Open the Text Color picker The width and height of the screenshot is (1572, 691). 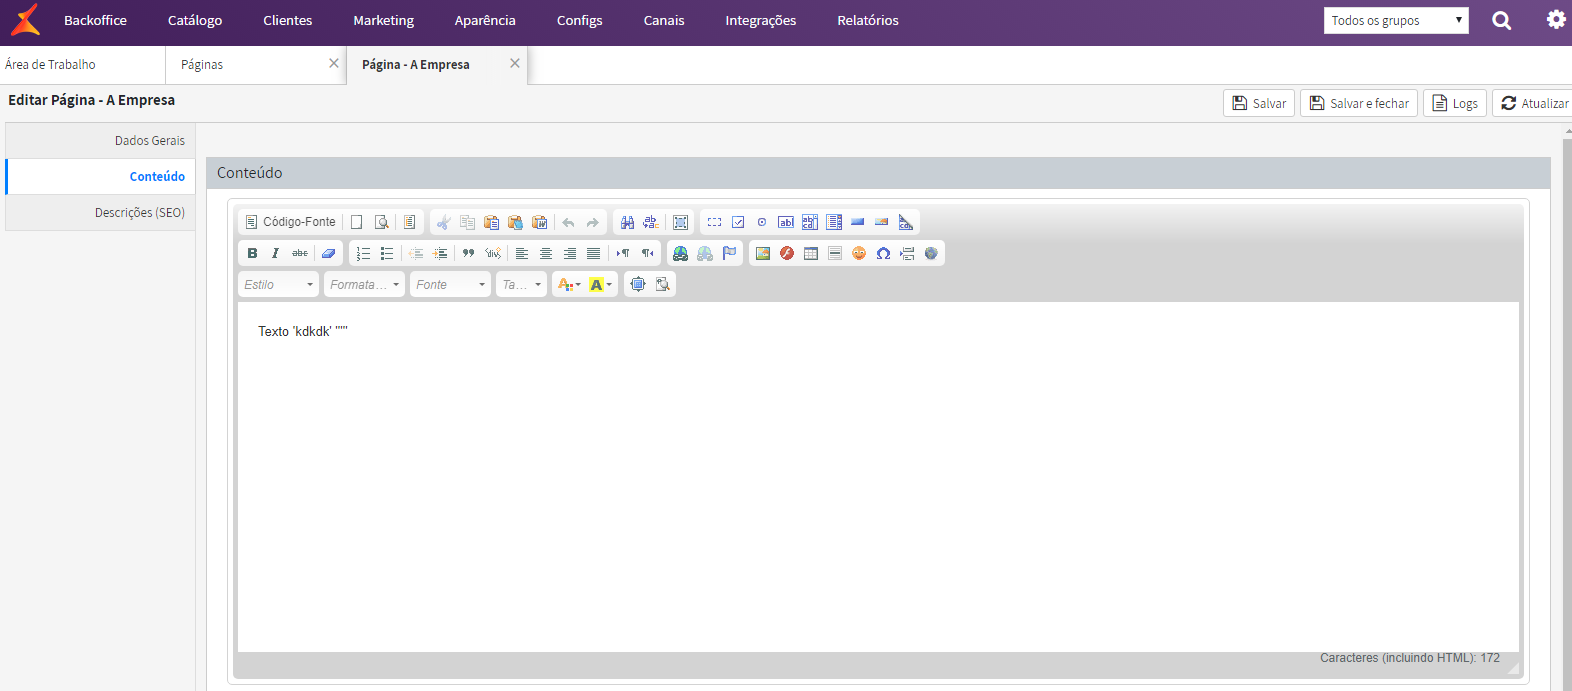(x=569, y=284)
